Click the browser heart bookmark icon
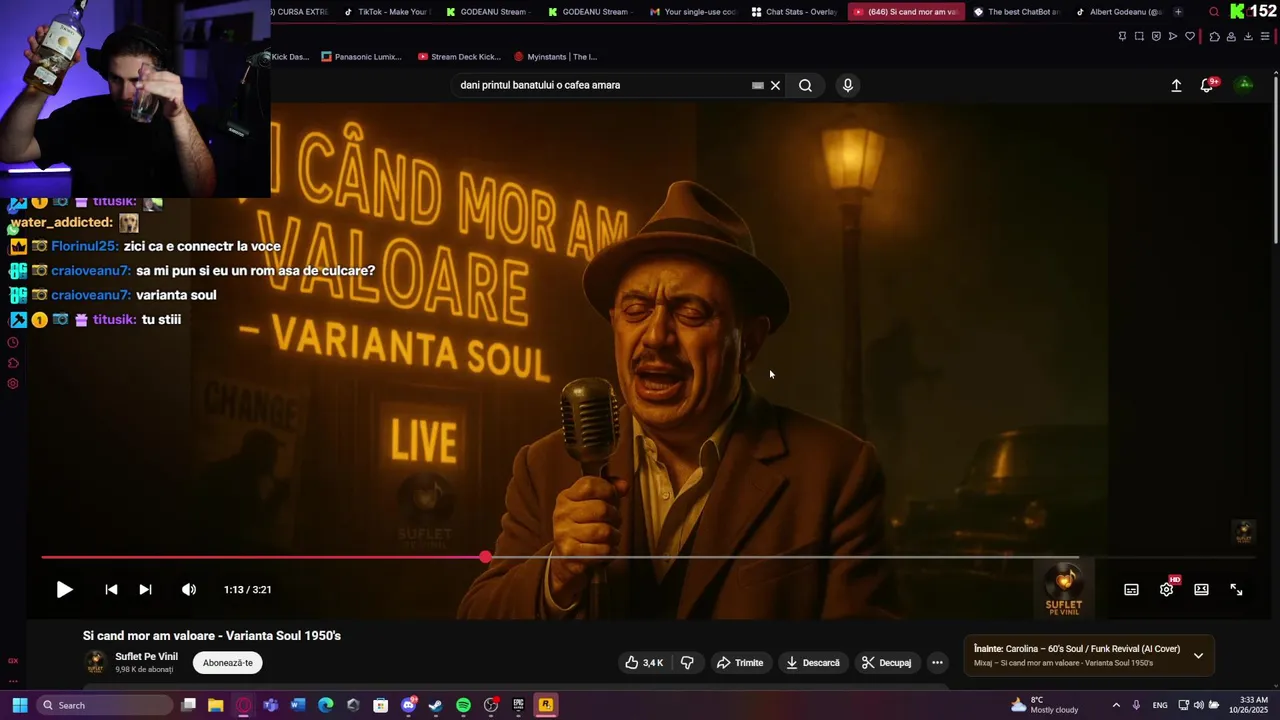 point(1190,36)
